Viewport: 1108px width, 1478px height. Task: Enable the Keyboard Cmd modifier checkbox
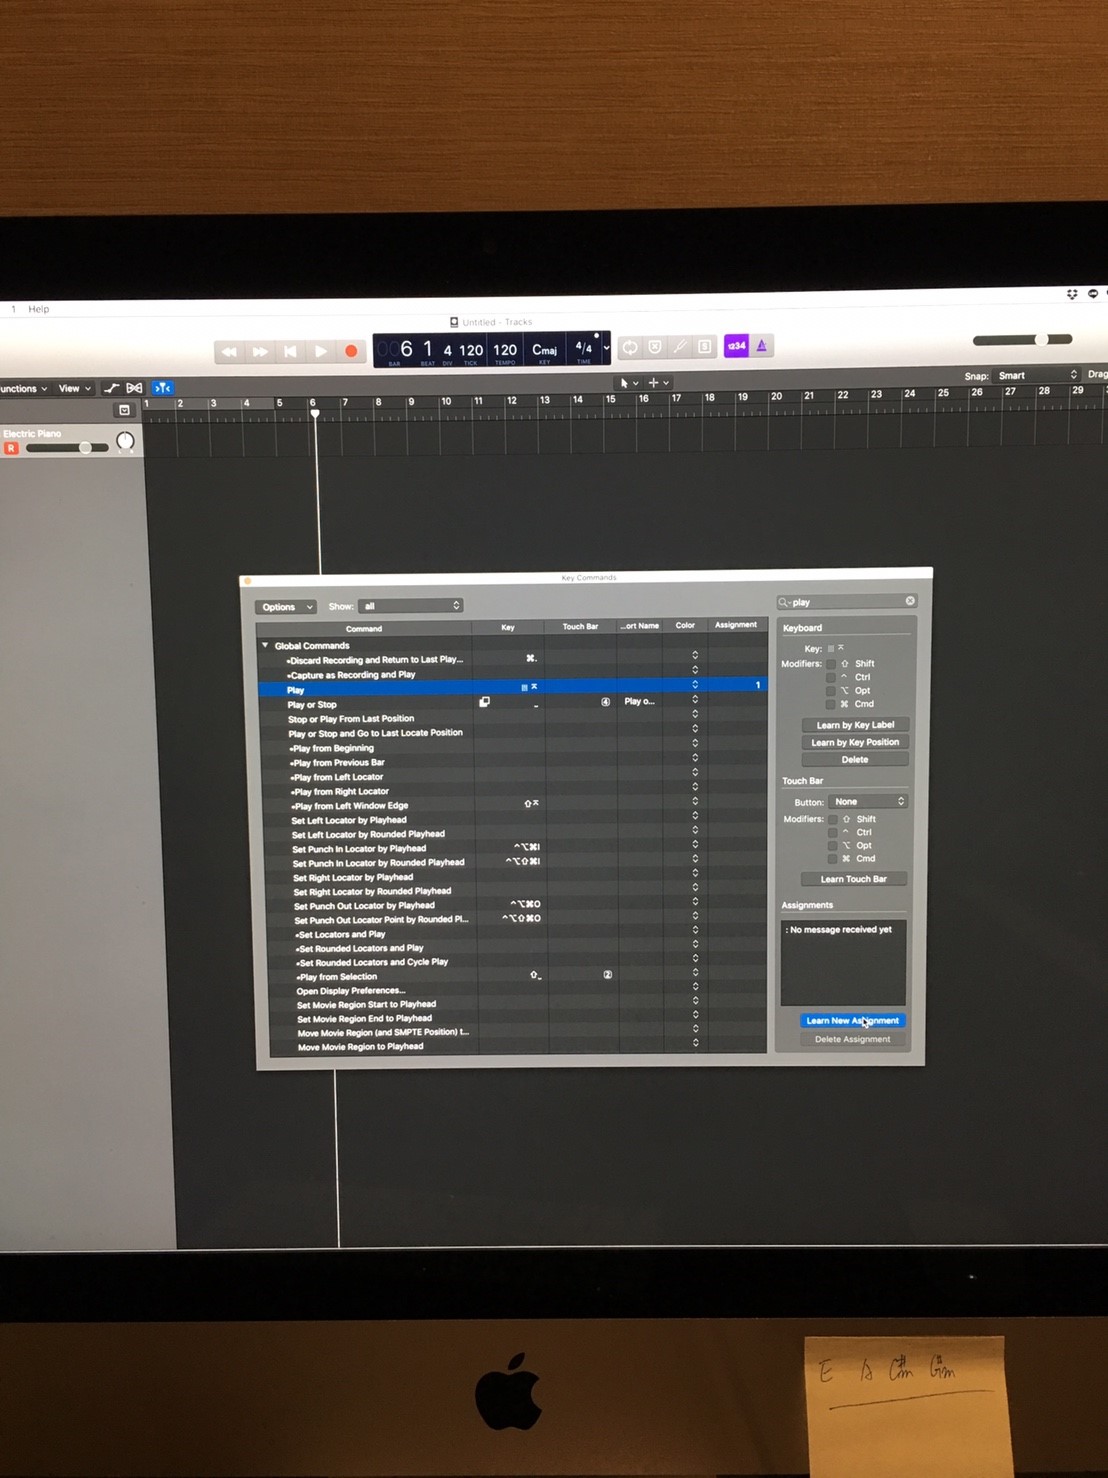coord(831,704)
